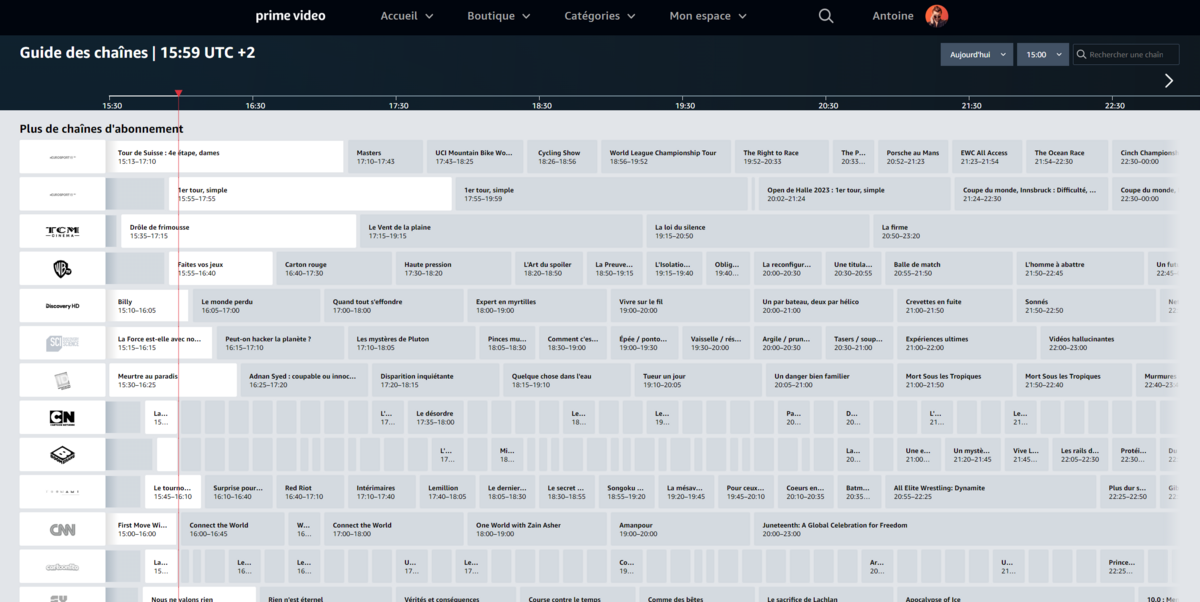Screen dimensions: 1200x602
Task: Click the channel logo in the Open de Halle row
Action: coord(62,194)
